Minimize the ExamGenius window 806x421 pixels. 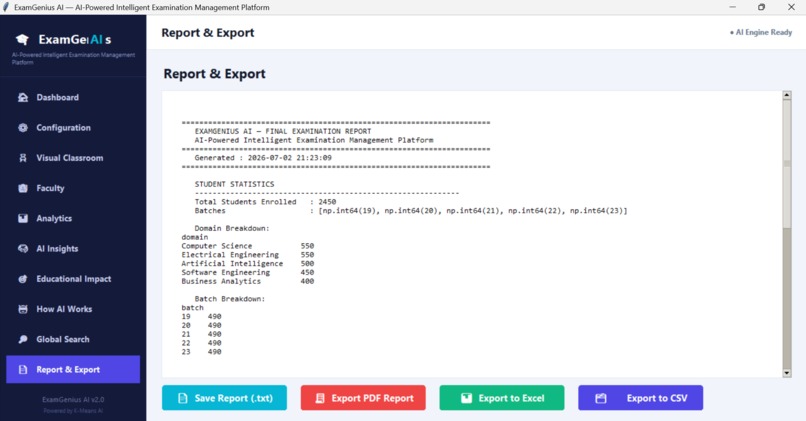[732, 7]
